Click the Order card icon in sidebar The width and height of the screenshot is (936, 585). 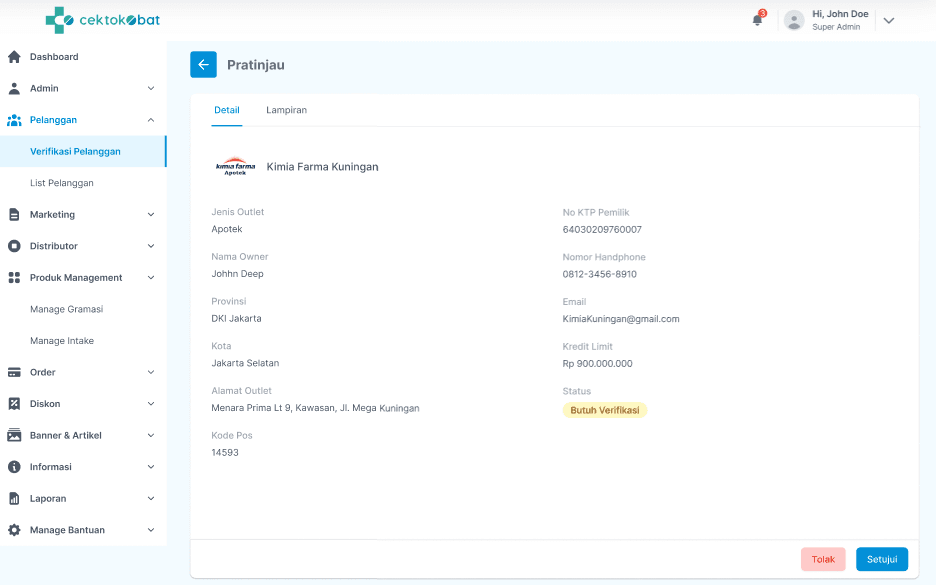click(14, 372)
